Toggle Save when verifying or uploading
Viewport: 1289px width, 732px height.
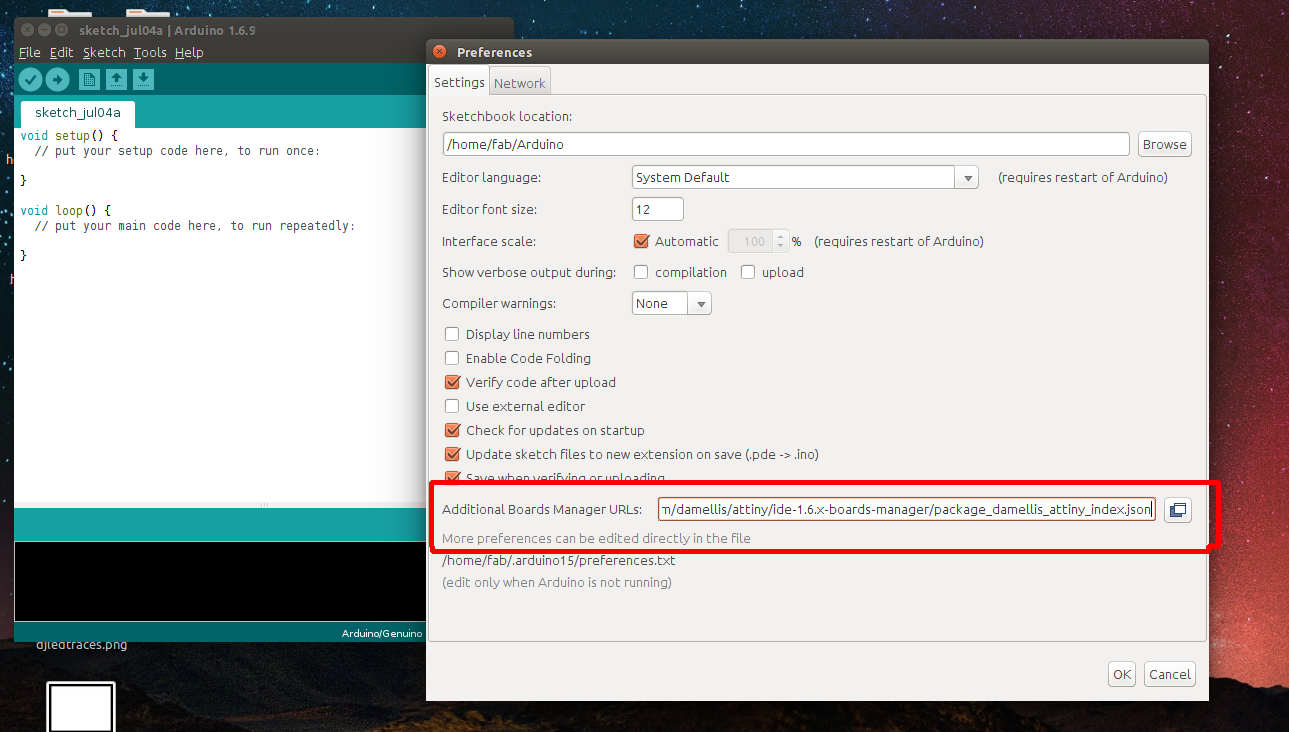(452, 477)
